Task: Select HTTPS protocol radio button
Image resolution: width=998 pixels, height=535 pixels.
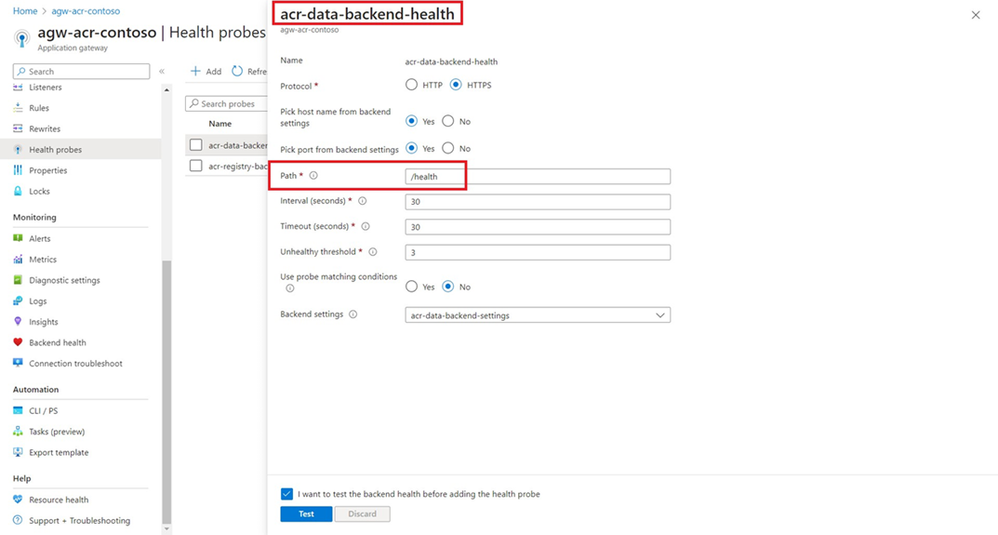Action: click(x=456, y=85)
